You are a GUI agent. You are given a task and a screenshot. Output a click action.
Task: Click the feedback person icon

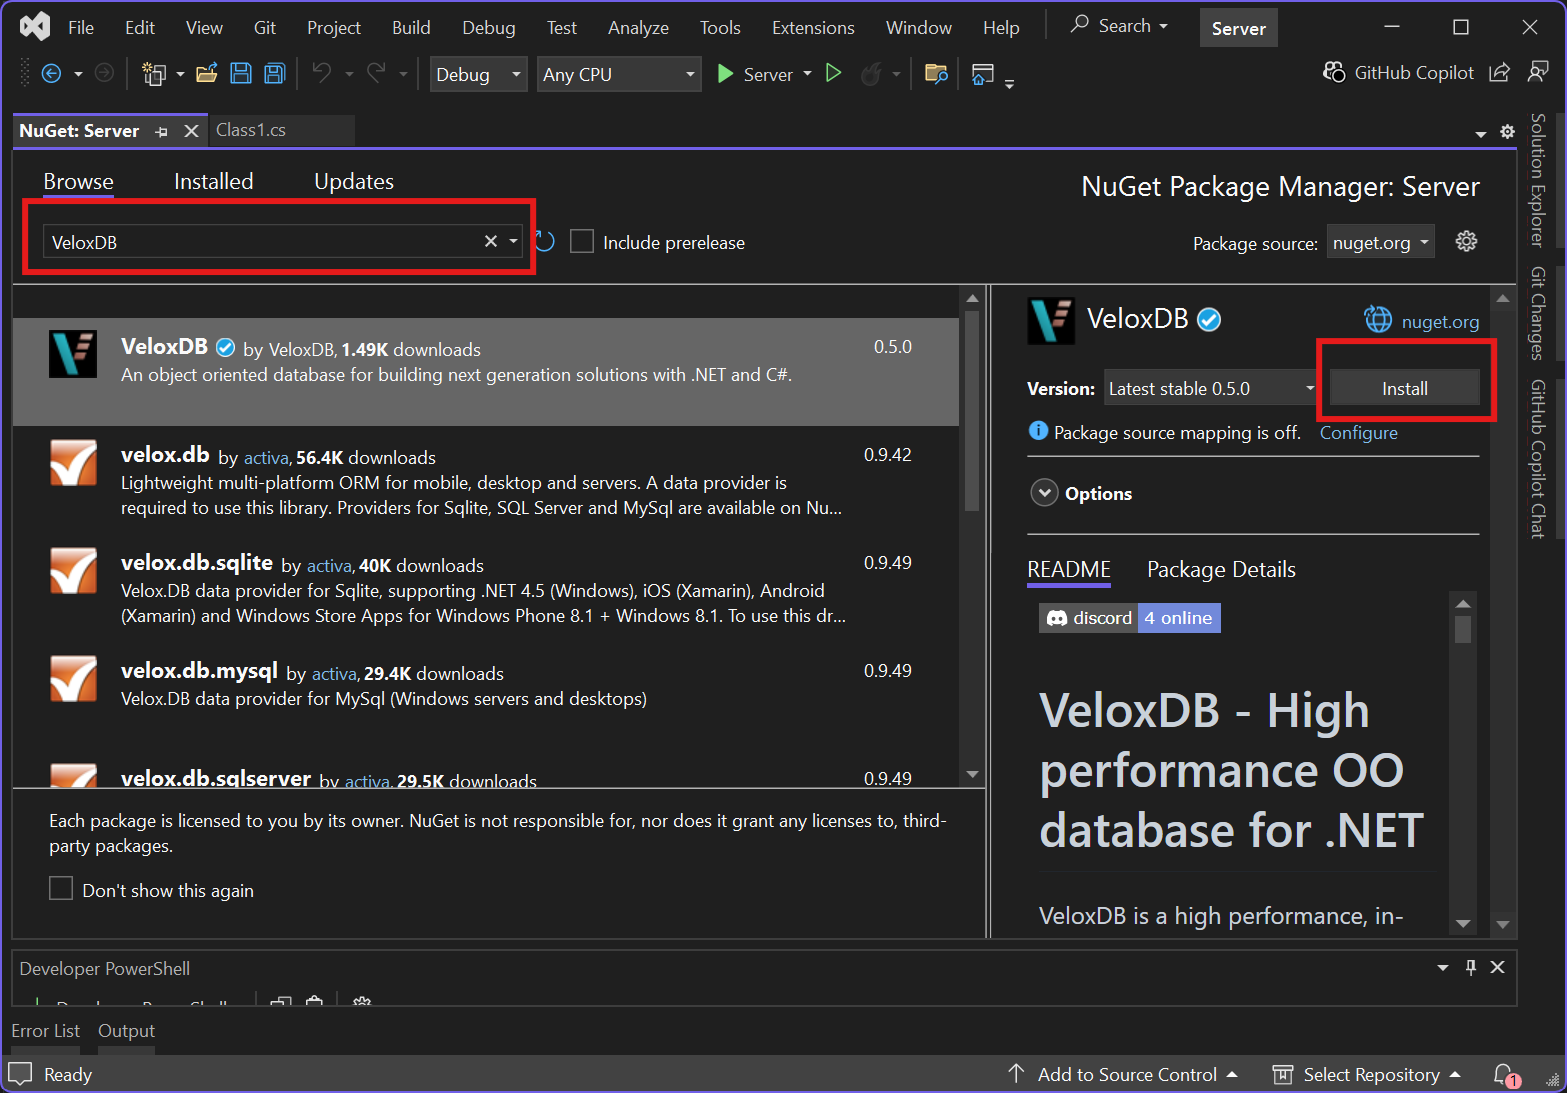click(x=1538, y=72)
